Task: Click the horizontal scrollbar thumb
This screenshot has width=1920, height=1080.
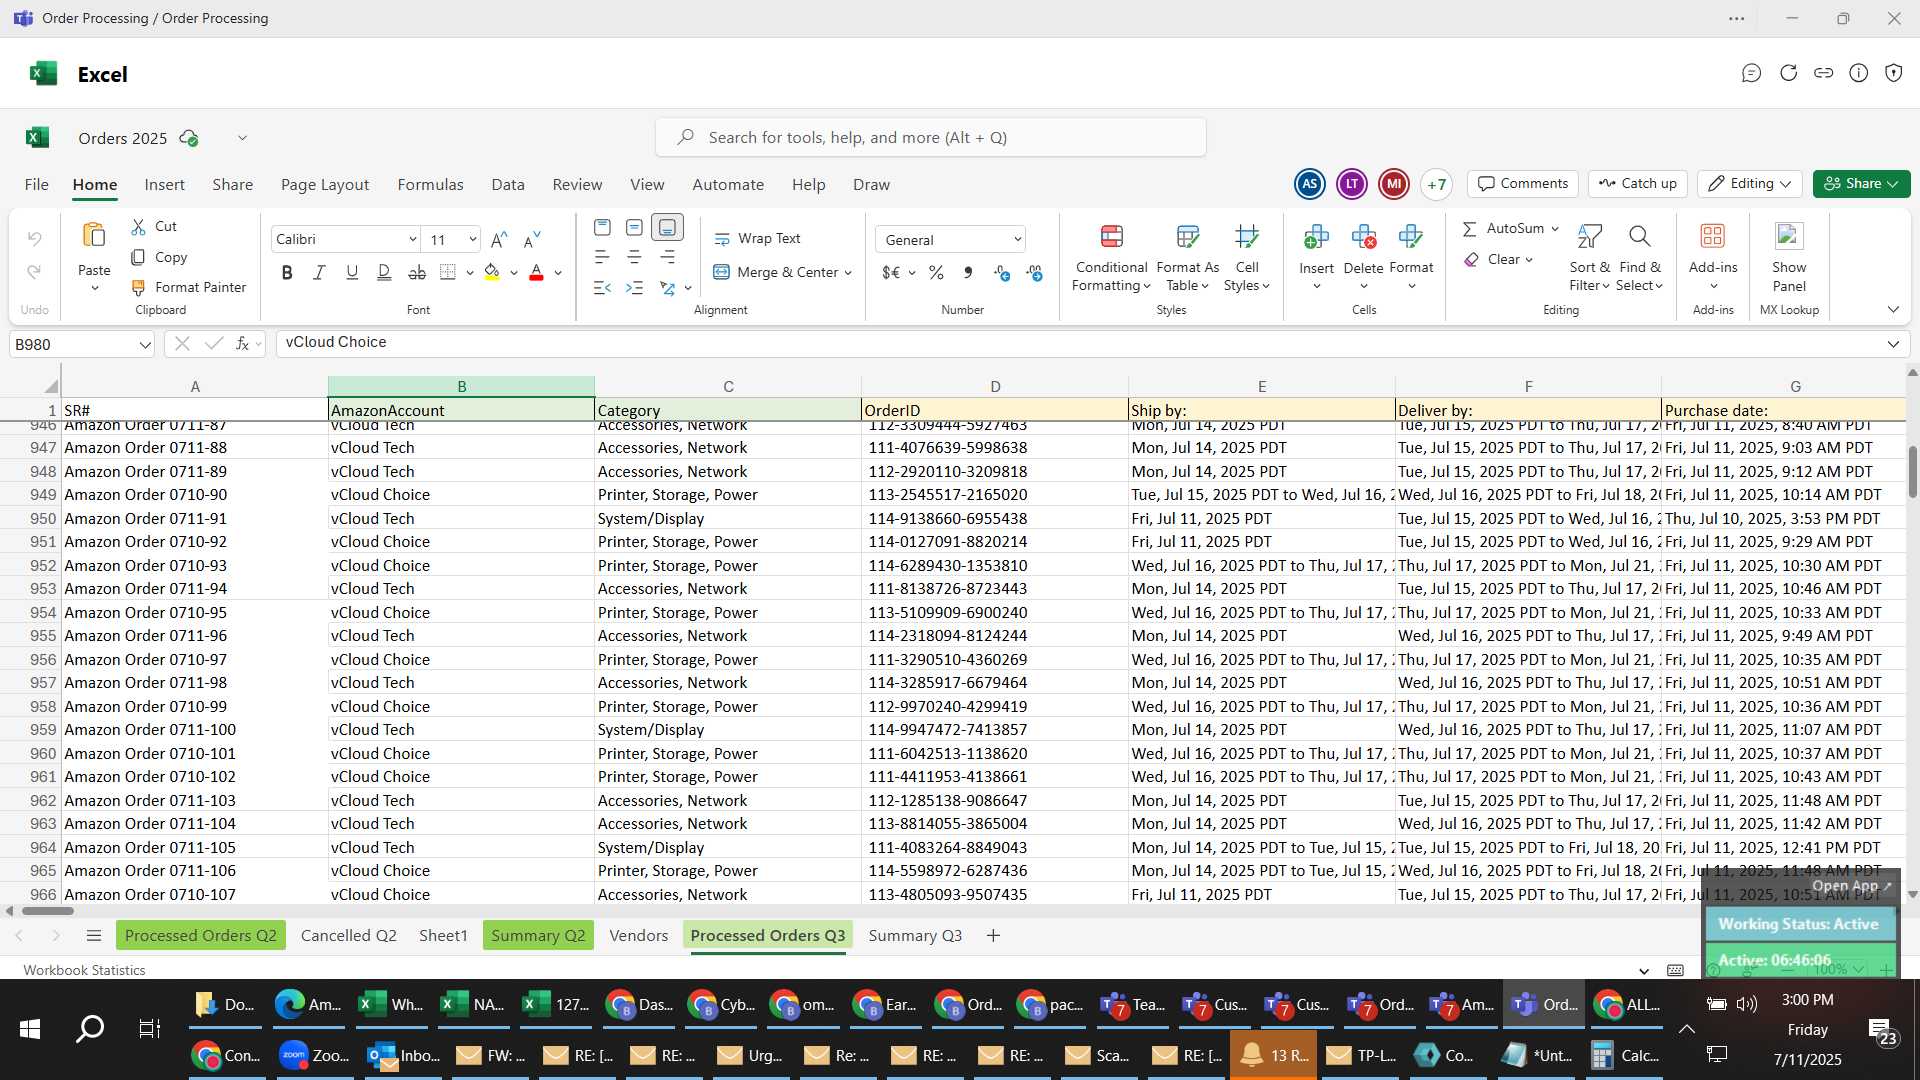Action: point(47,910)
